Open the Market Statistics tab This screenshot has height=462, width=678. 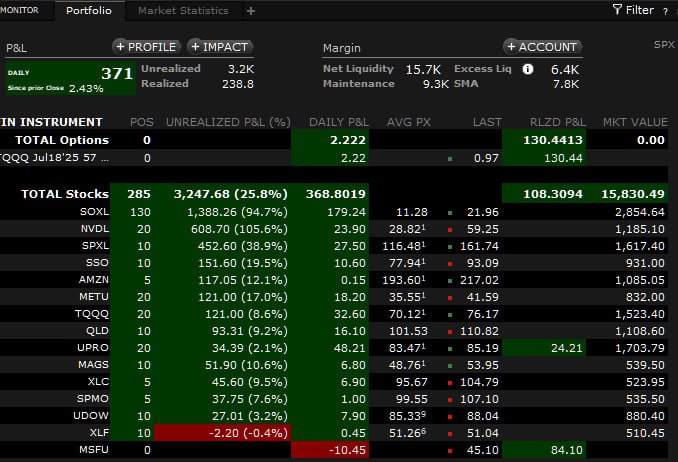tap(183, 10)
